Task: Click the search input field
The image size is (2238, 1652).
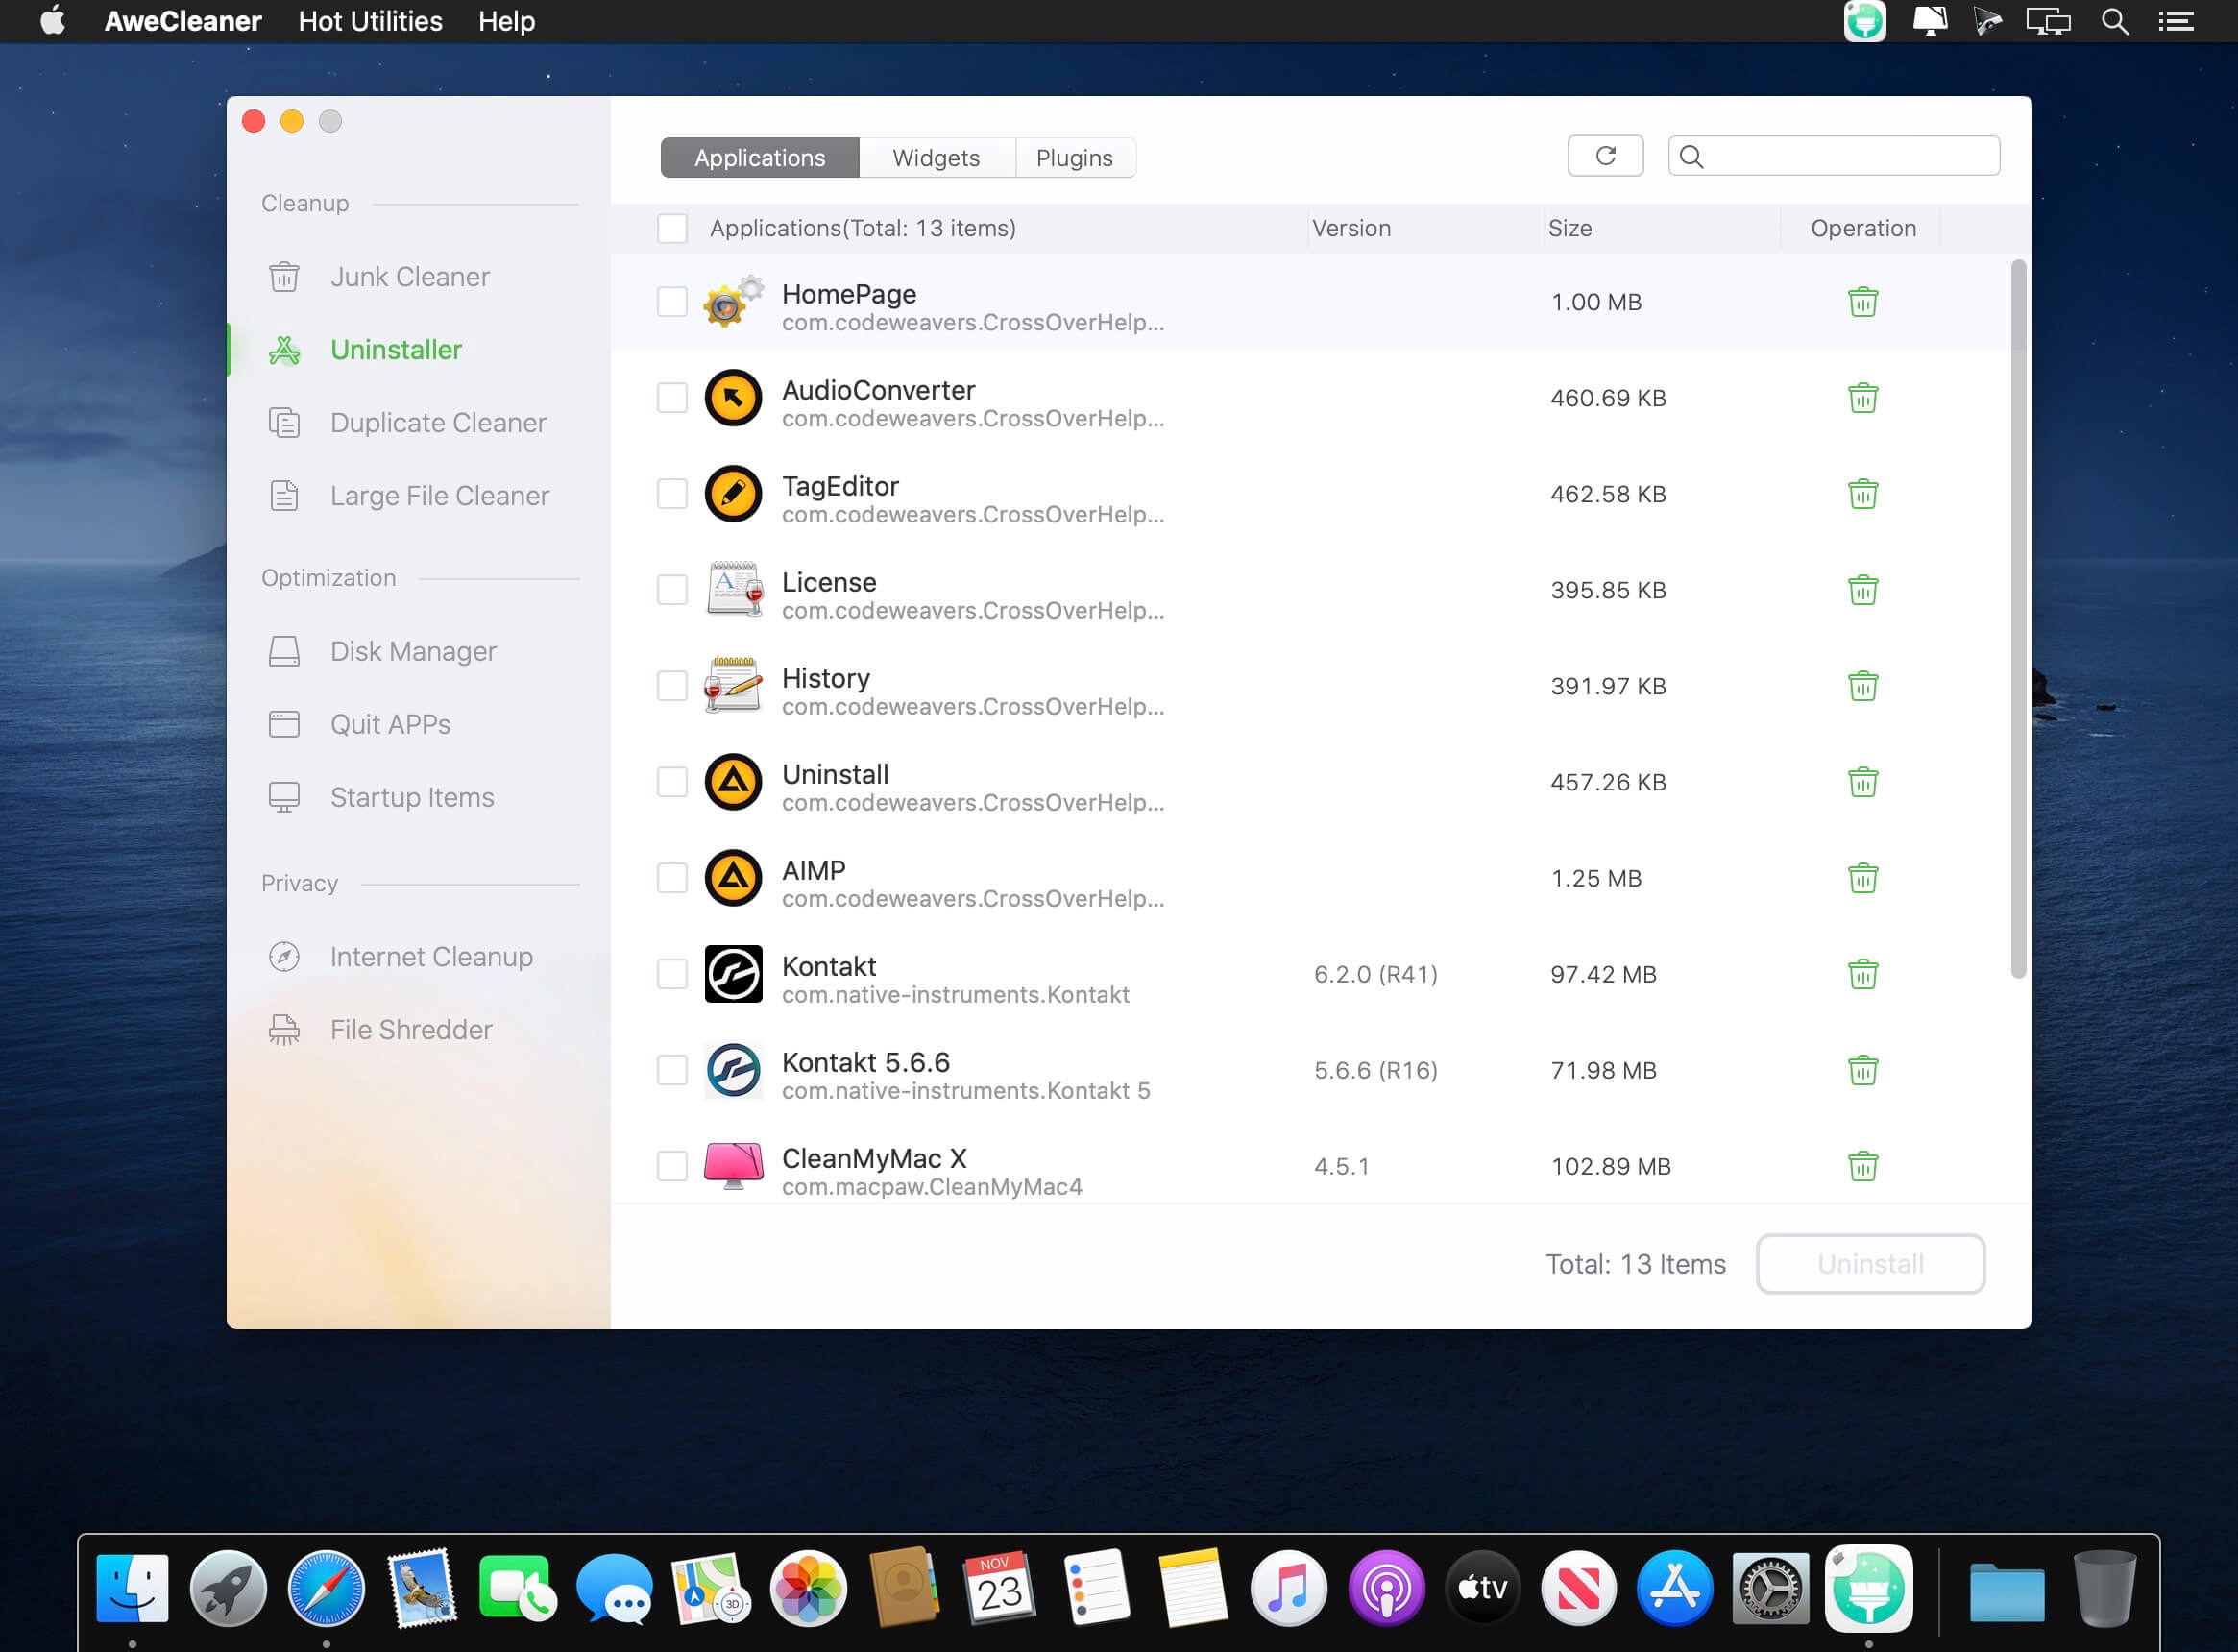Action: click(1850, 156)
